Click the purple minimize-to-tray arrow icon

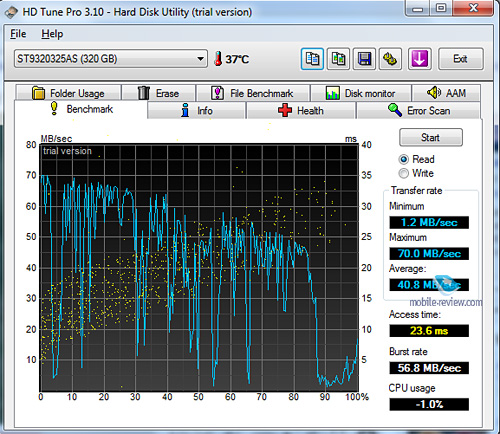pyautogui.click(x=420, y=59)
